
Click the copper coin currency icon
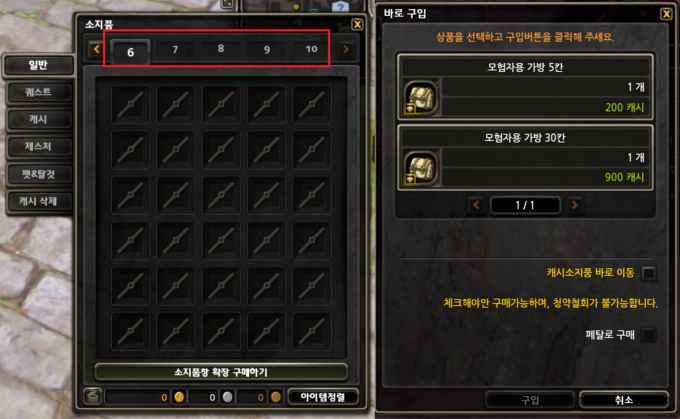275,397
